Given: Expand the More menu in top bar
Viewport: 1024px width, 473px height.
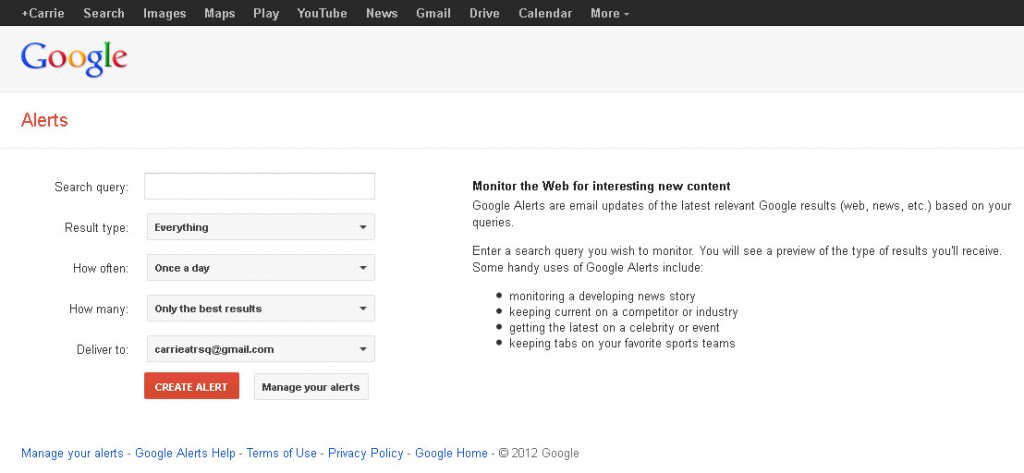Looking at the screenshot, I should point(610,13).
